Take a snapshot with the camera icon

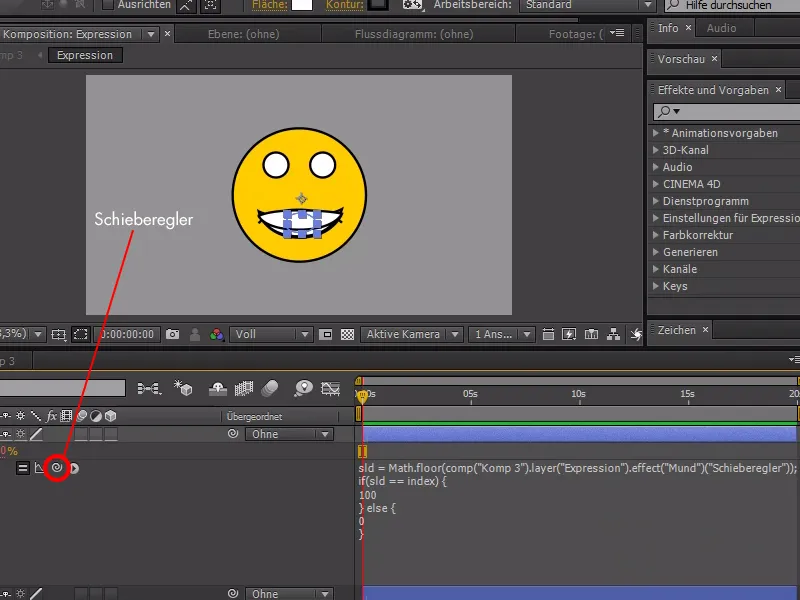(x=172, y=335)
